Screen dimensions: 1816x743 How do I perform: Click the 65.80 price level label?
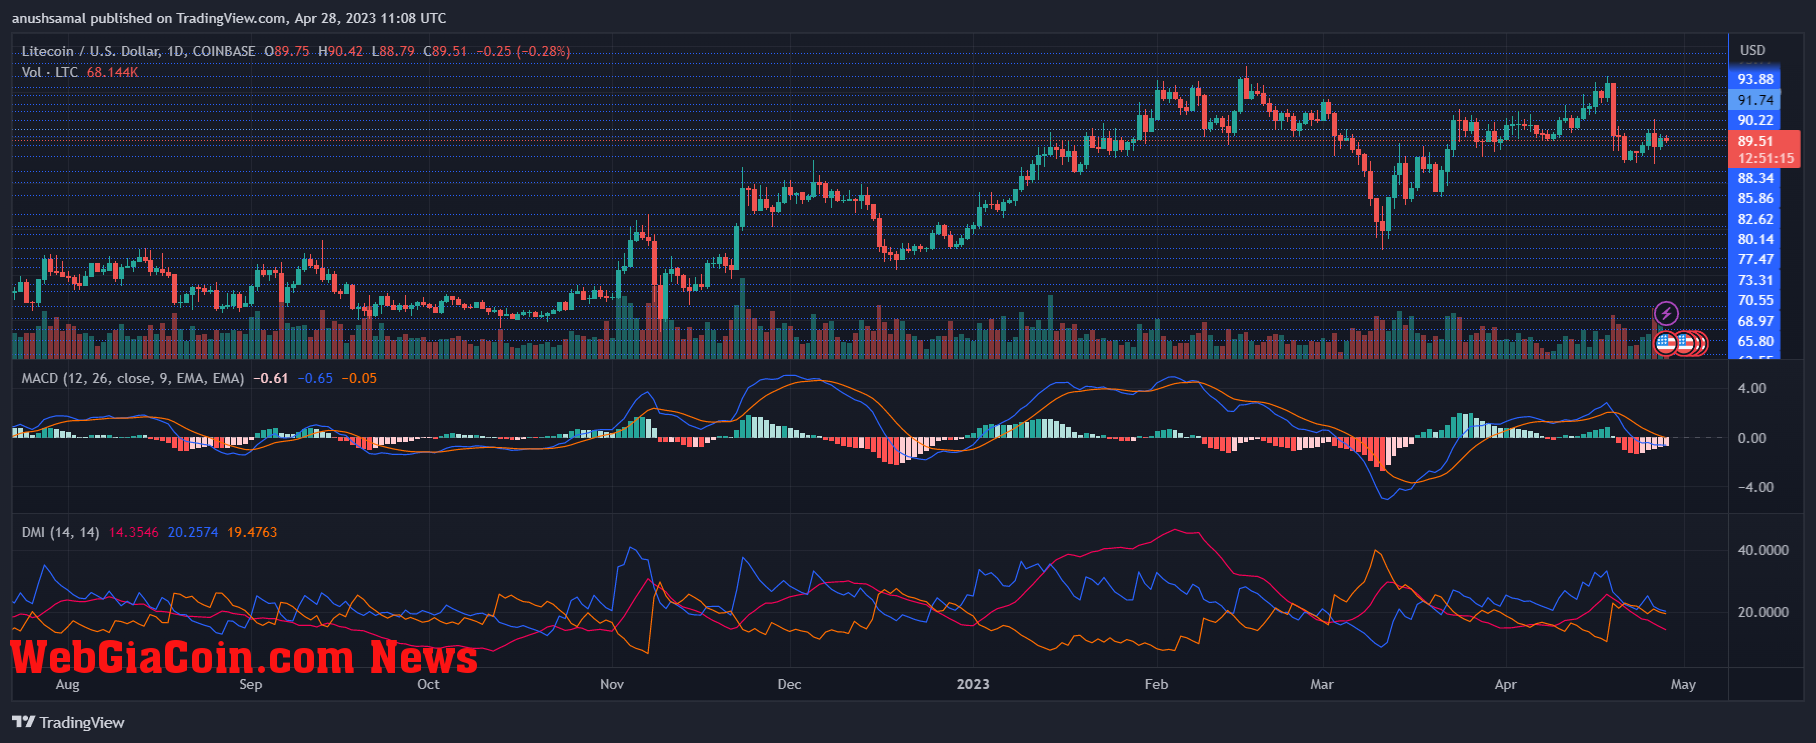click(x=1755, y=341)
